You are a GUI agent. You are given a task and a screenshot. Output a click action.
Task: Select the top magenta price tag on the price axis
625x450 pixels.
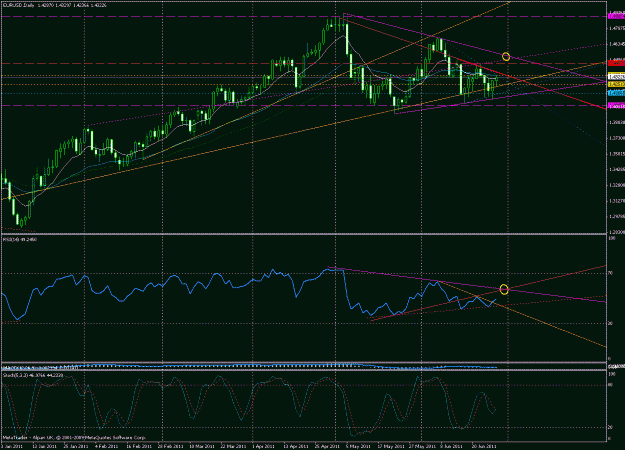coord(616,16)
